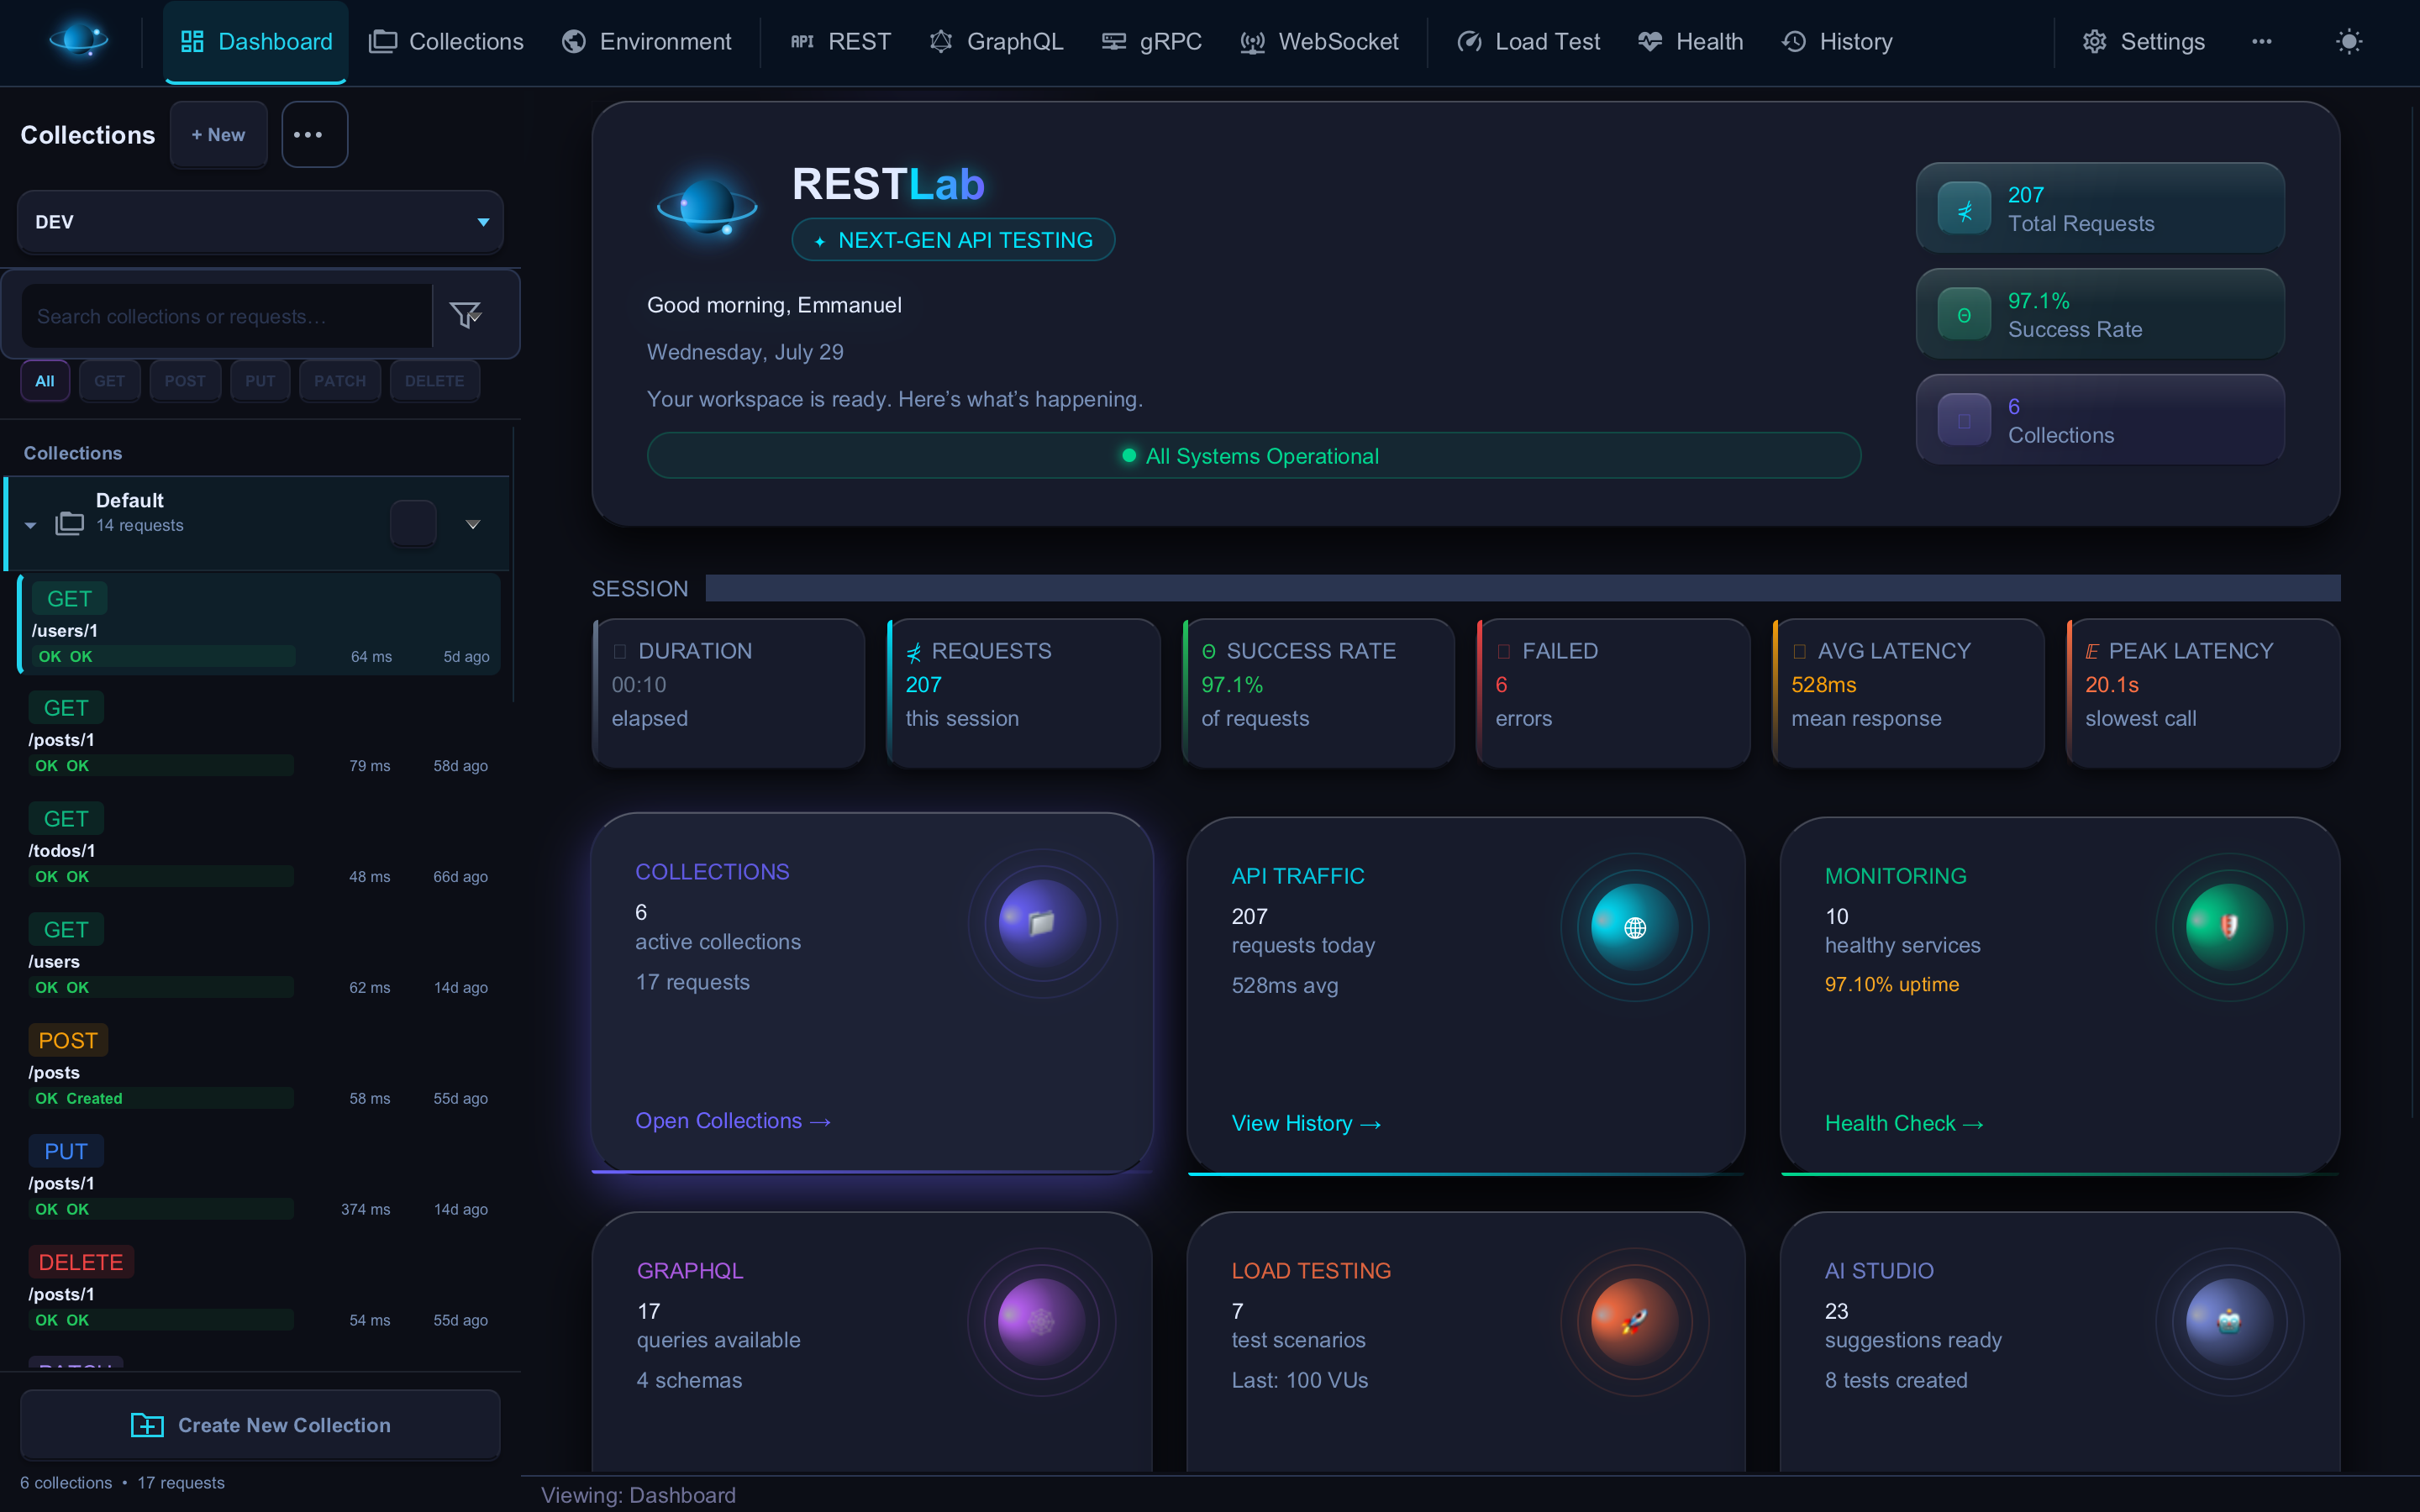Click the Total Requests stat icon
The height and width of the screenshot is (1512, 2420).
tap(1964, 209)
